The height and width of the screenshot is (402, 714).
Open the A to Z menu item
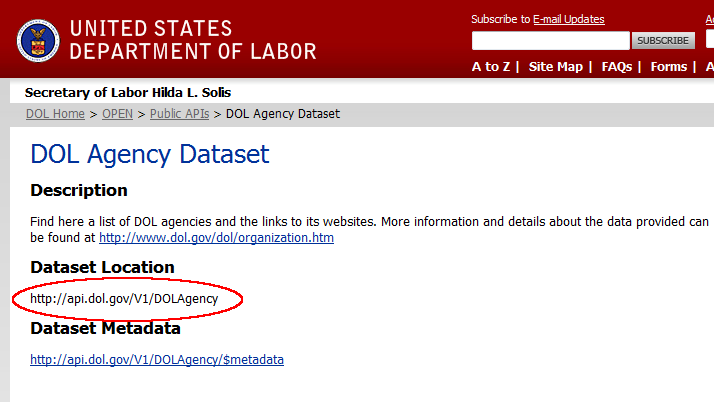pos(491,67)
